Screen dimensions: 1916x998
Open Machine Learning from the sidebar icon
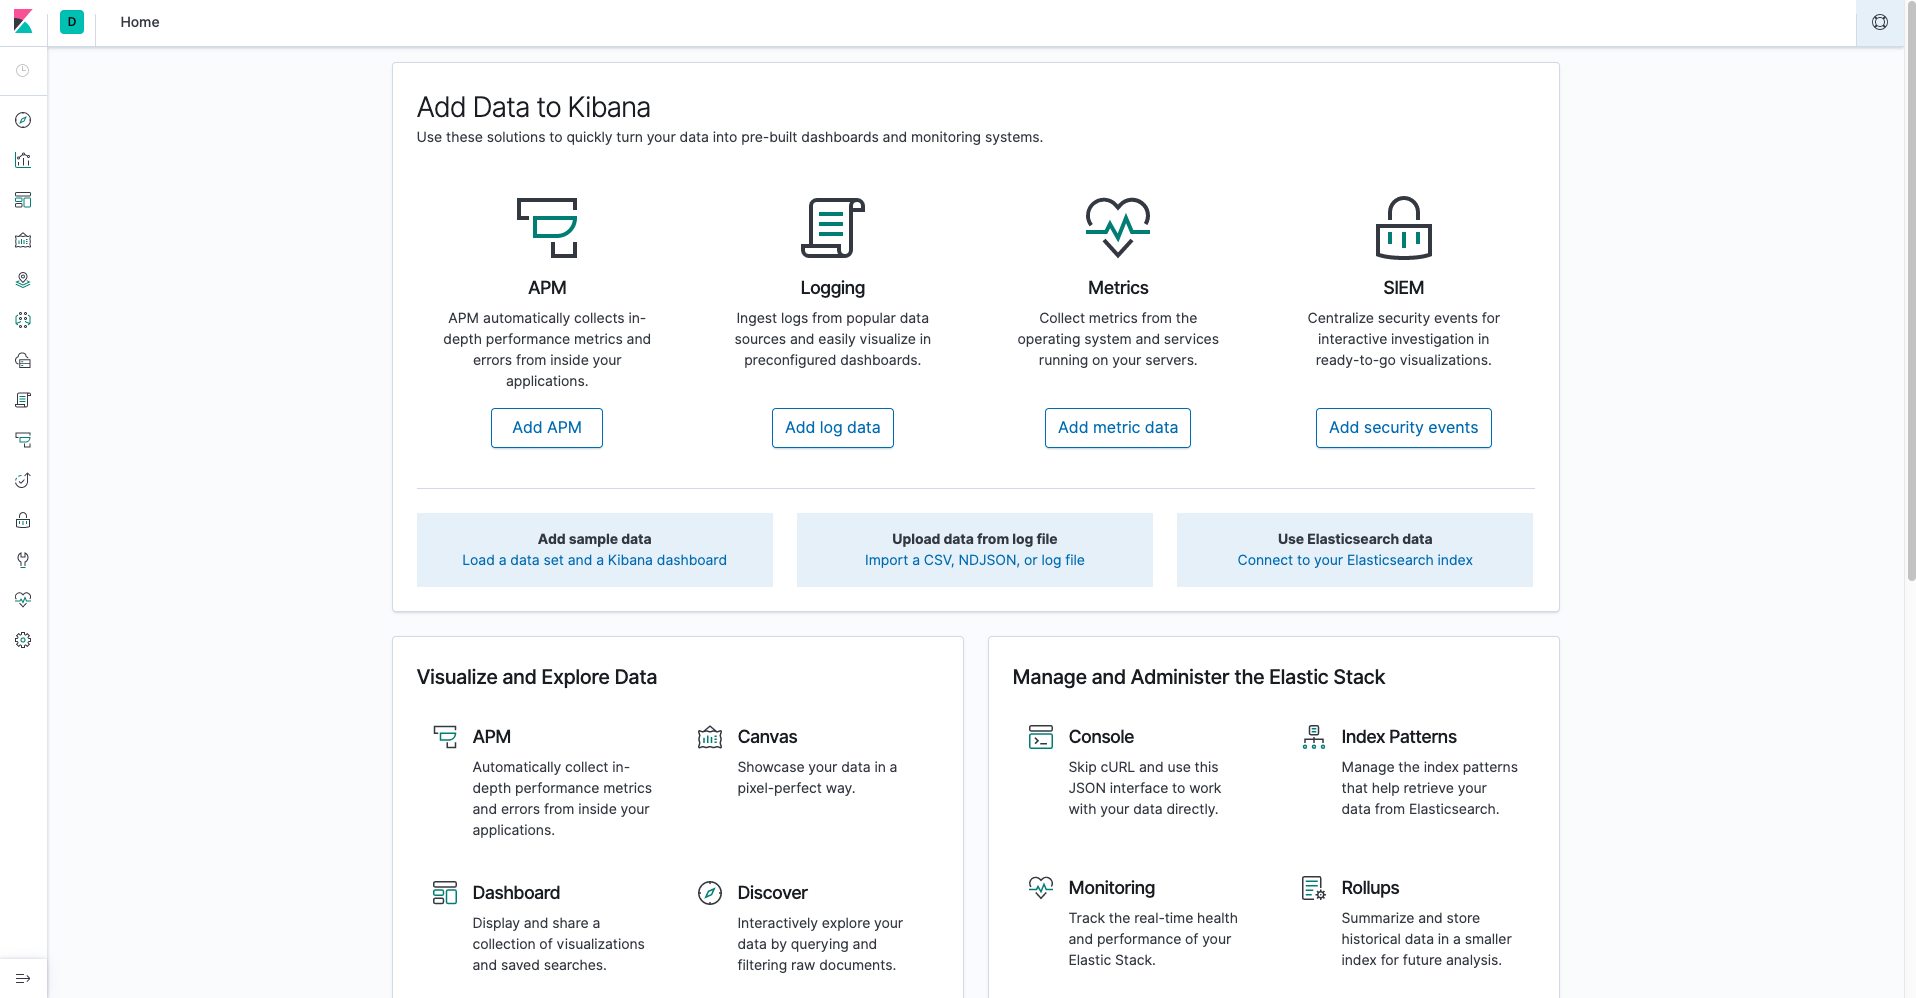click(23, 320)
